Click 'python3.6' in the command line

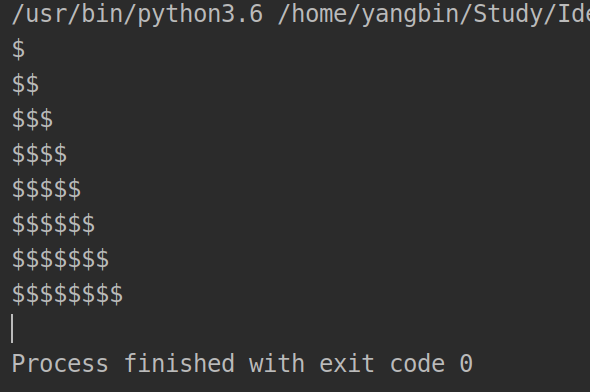click(x=201, y=15)
